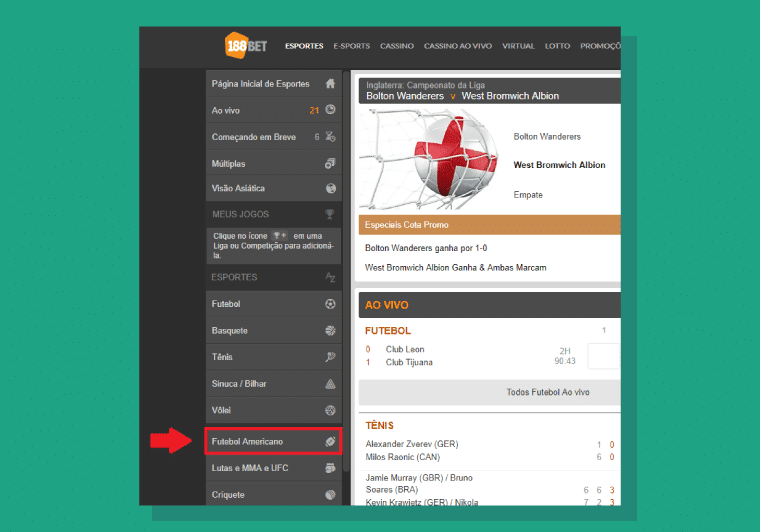This screenshot has height=532, width=760.
Task: Click the billiard rack icon for Sinuca / Bilhar
Action: click(x=330, y=384)
